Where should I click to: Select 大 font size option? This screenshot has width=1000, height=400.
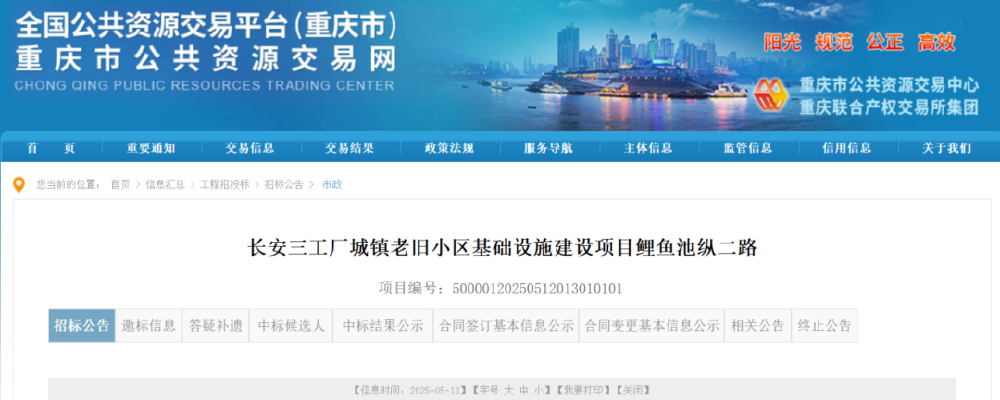[x=509, y=390]
